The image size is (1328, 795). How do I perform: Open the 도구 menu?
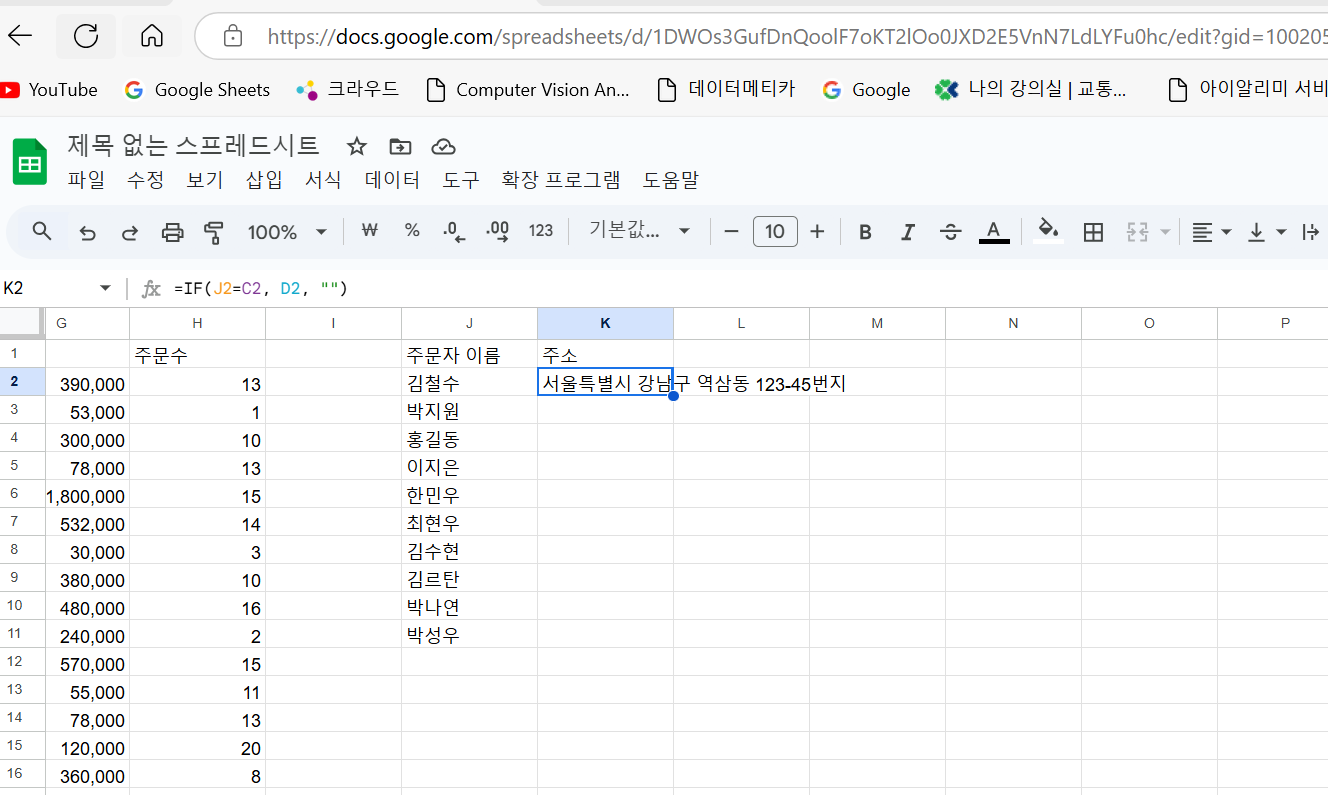(x=461, y=180)
